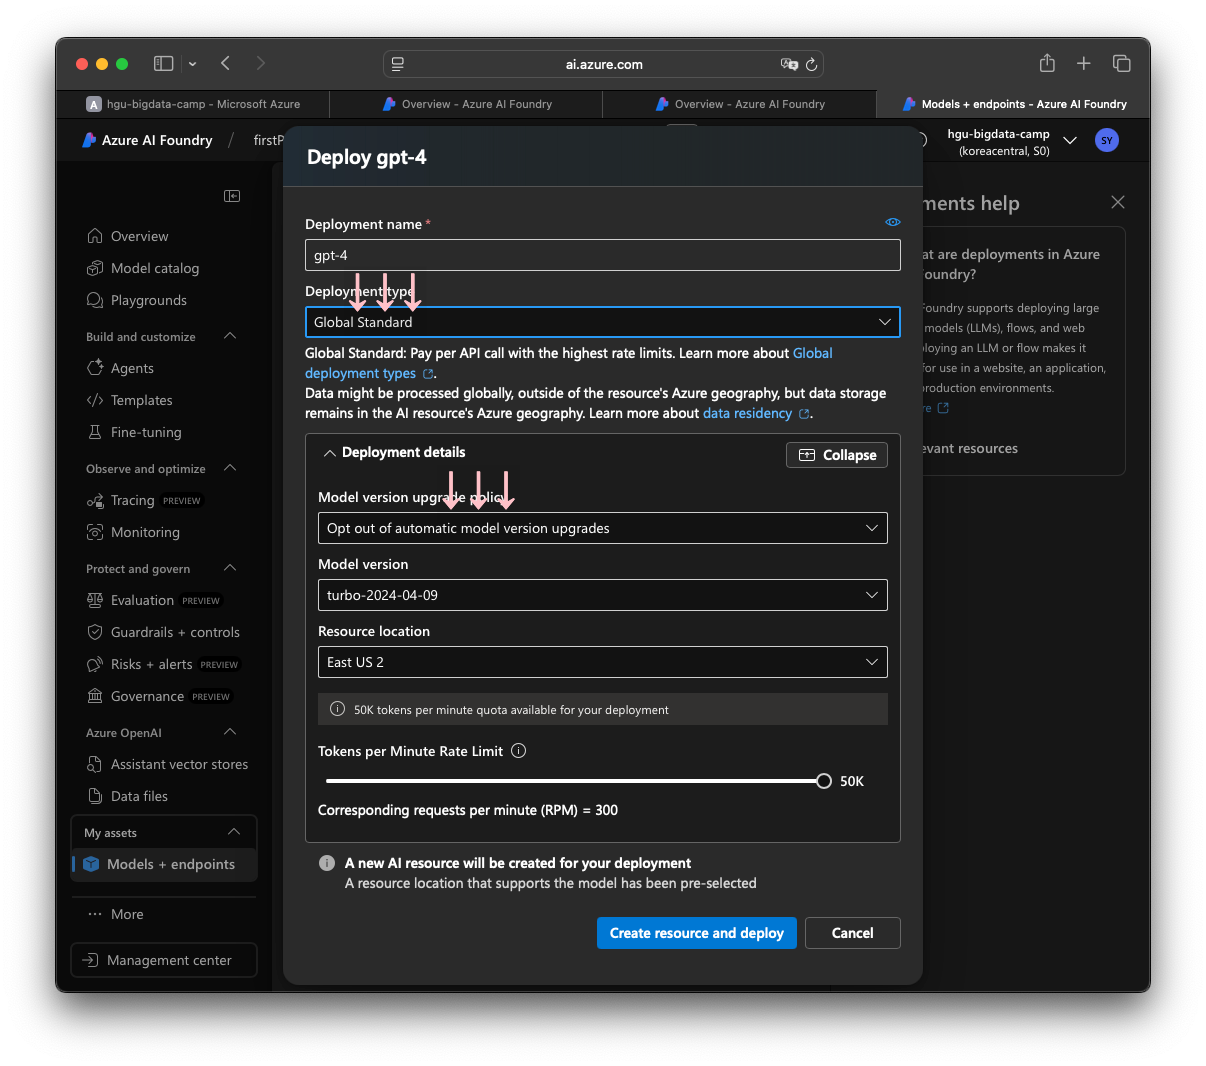Viewport: 1206px width, 1066px height.
Task: Collapse Build and customize section
Action: pyautogui.click(x=230, y=336)
